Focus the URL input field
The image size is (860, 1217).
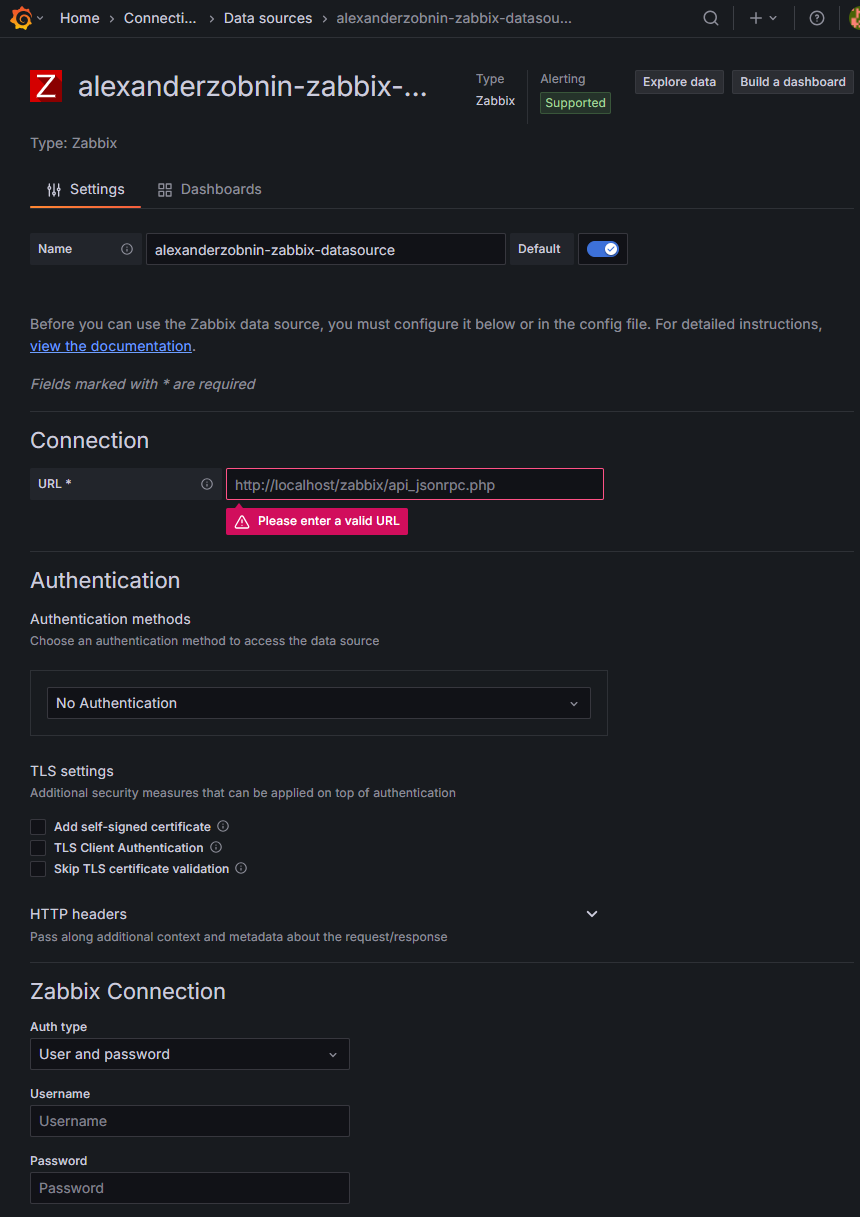tap(415, 484)
